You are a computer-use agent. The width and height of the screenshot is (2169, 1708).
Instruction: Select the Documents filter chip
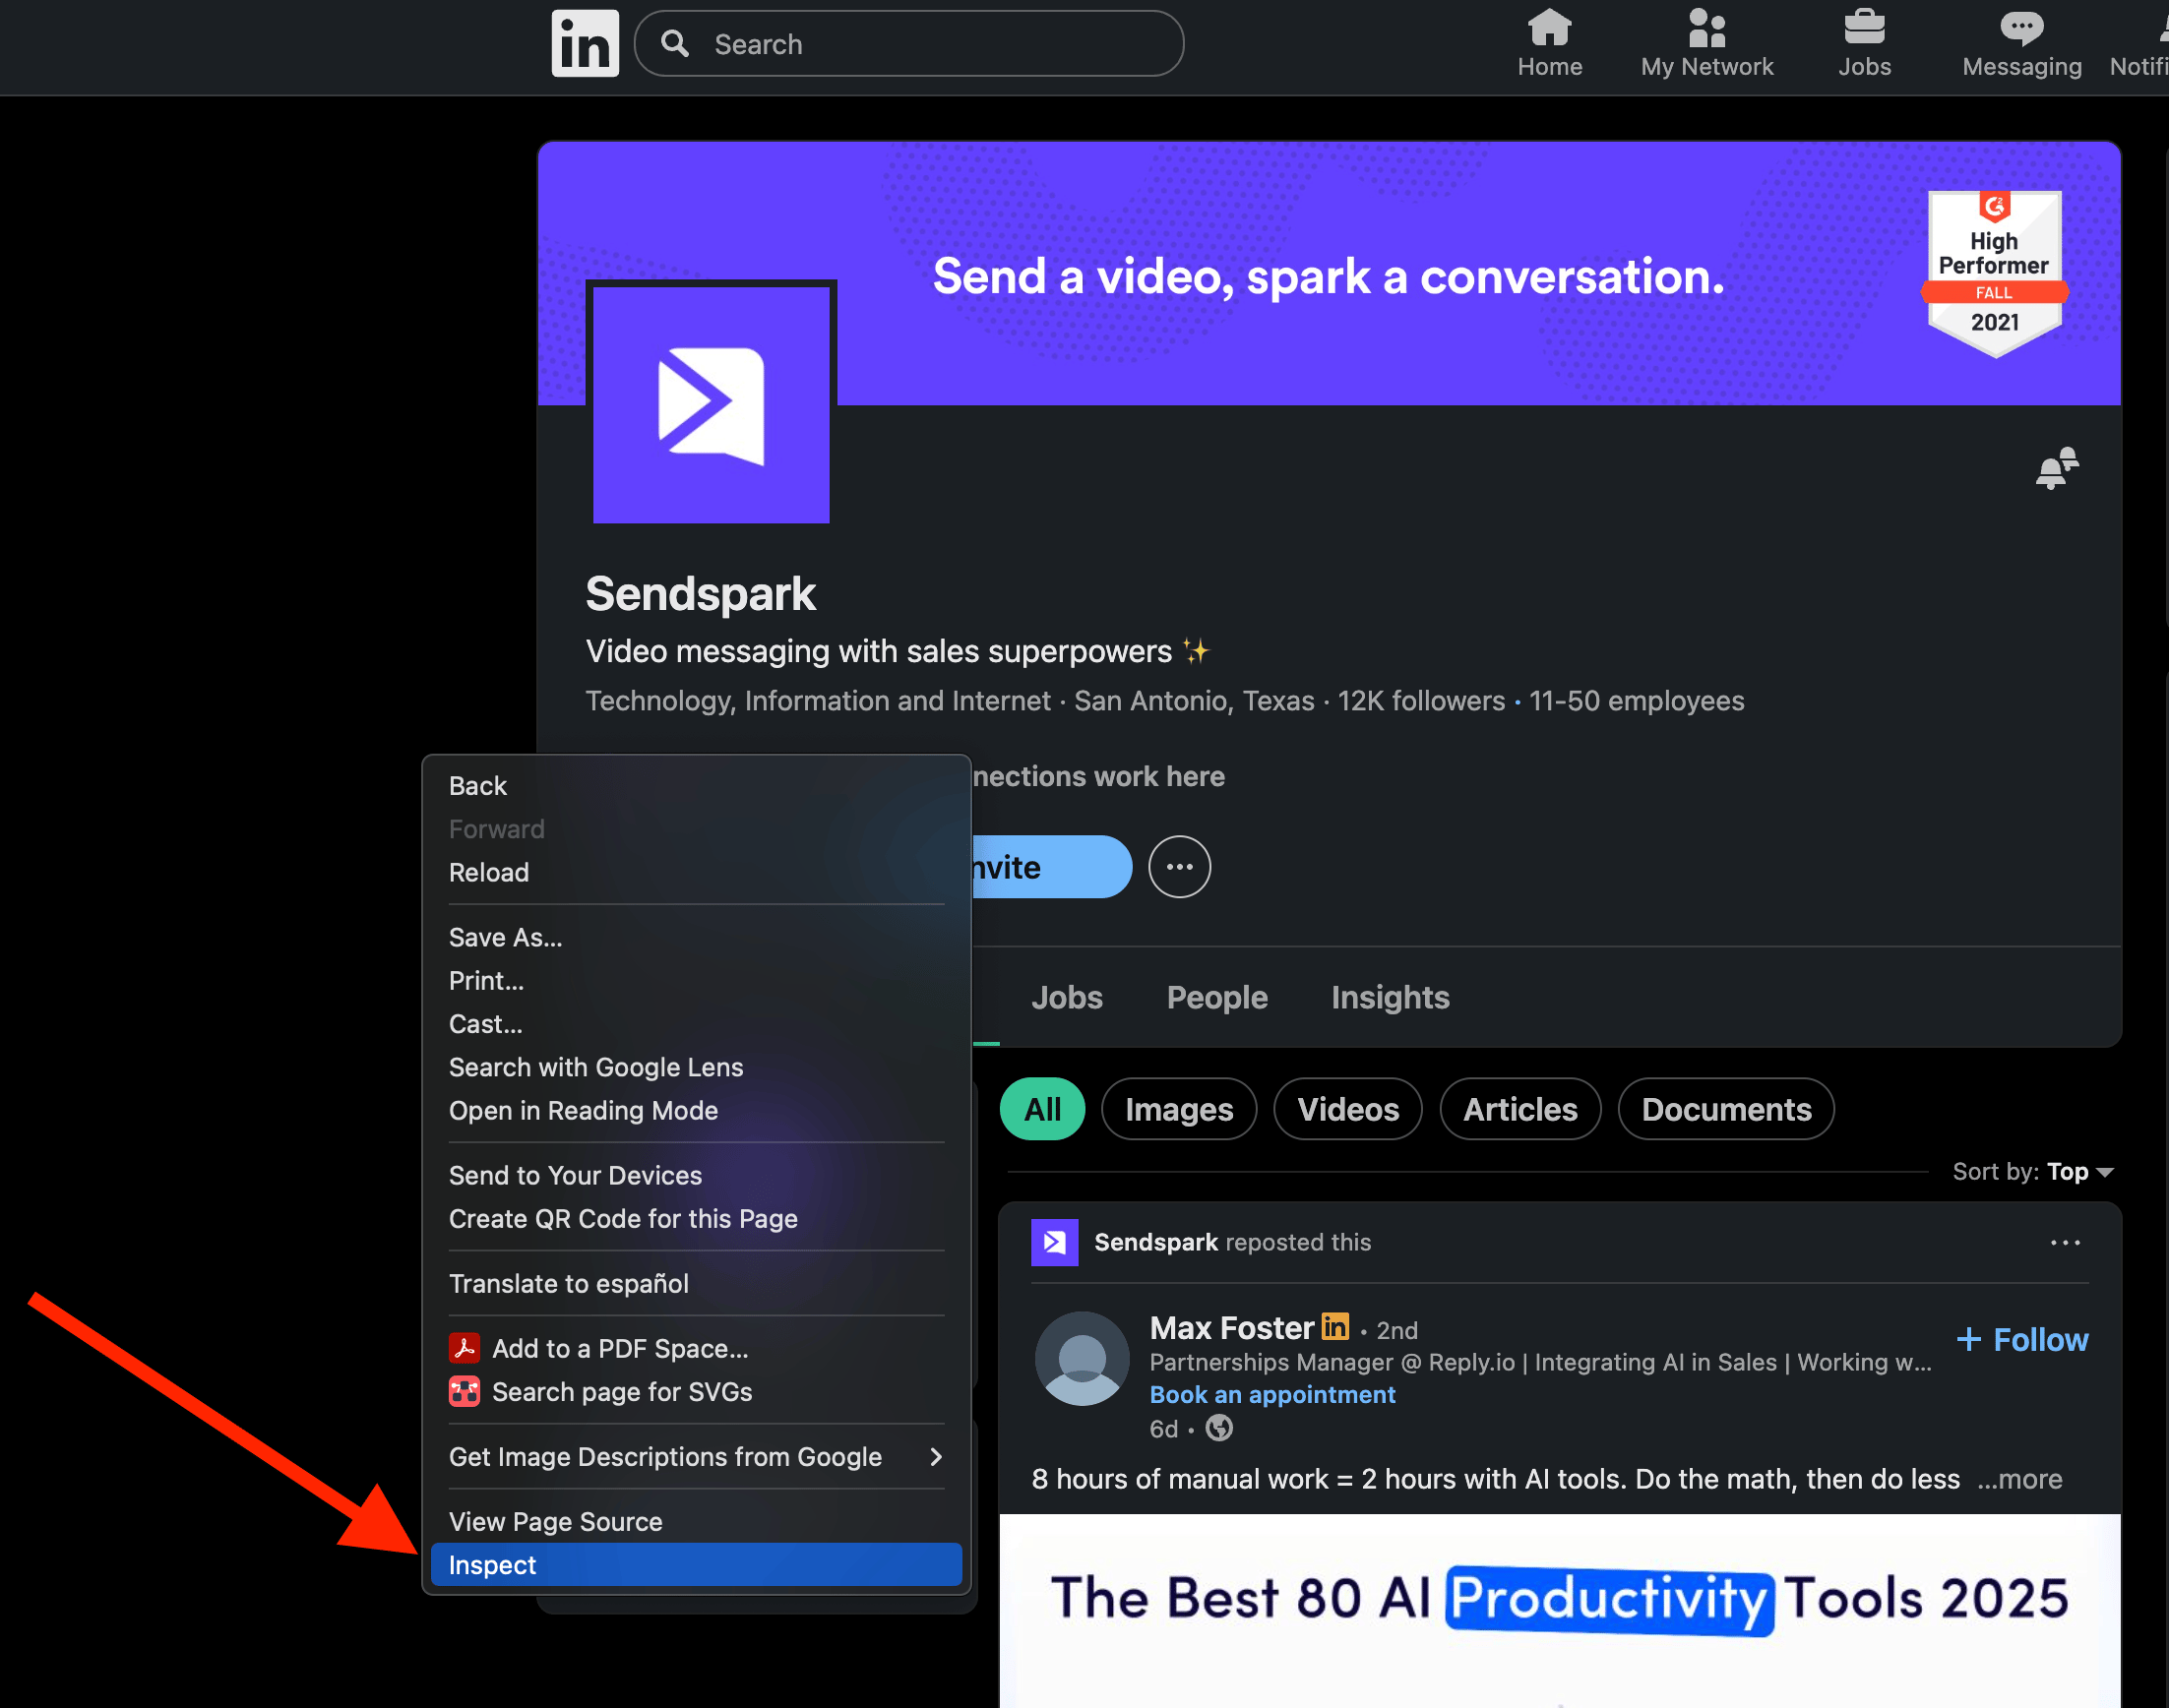(1725, 1109)
